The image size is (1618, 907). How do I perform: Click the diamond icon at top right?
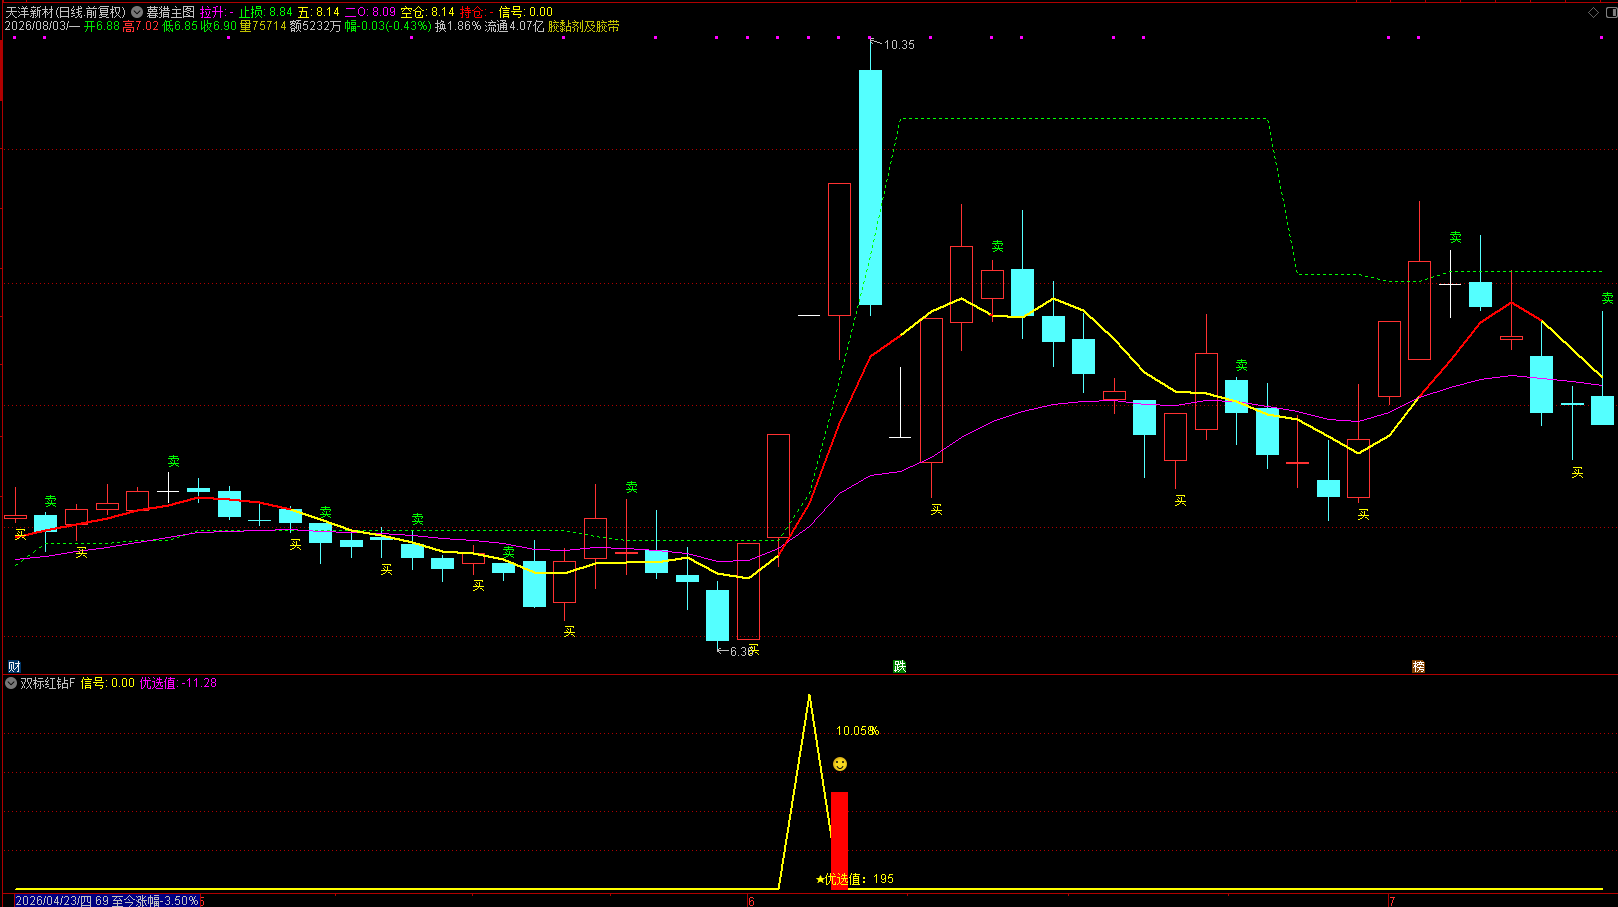[1593, 12]
